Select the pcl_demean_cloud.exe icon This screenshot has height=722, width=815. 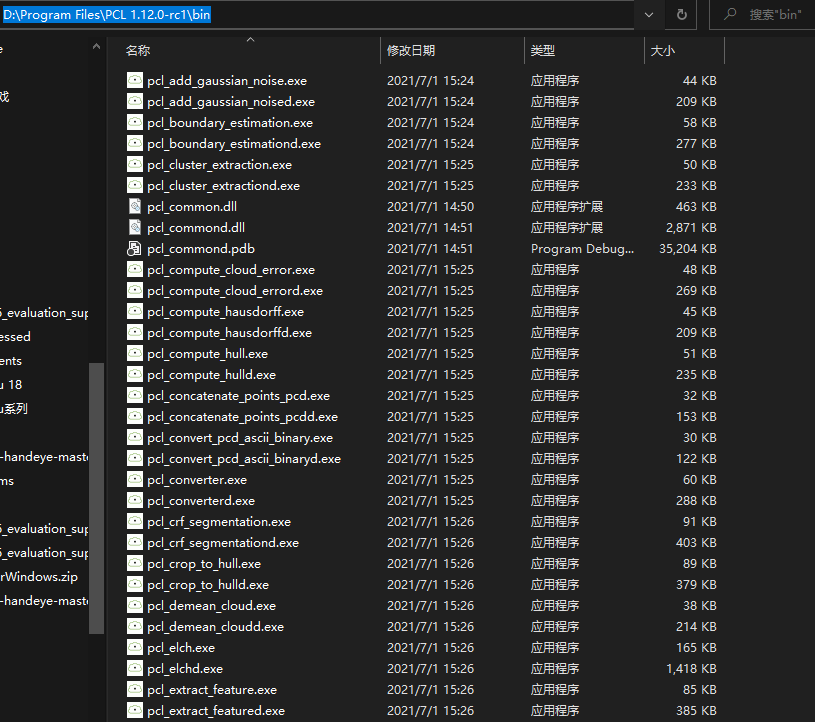pyautogui.click(x=133, y=605)
